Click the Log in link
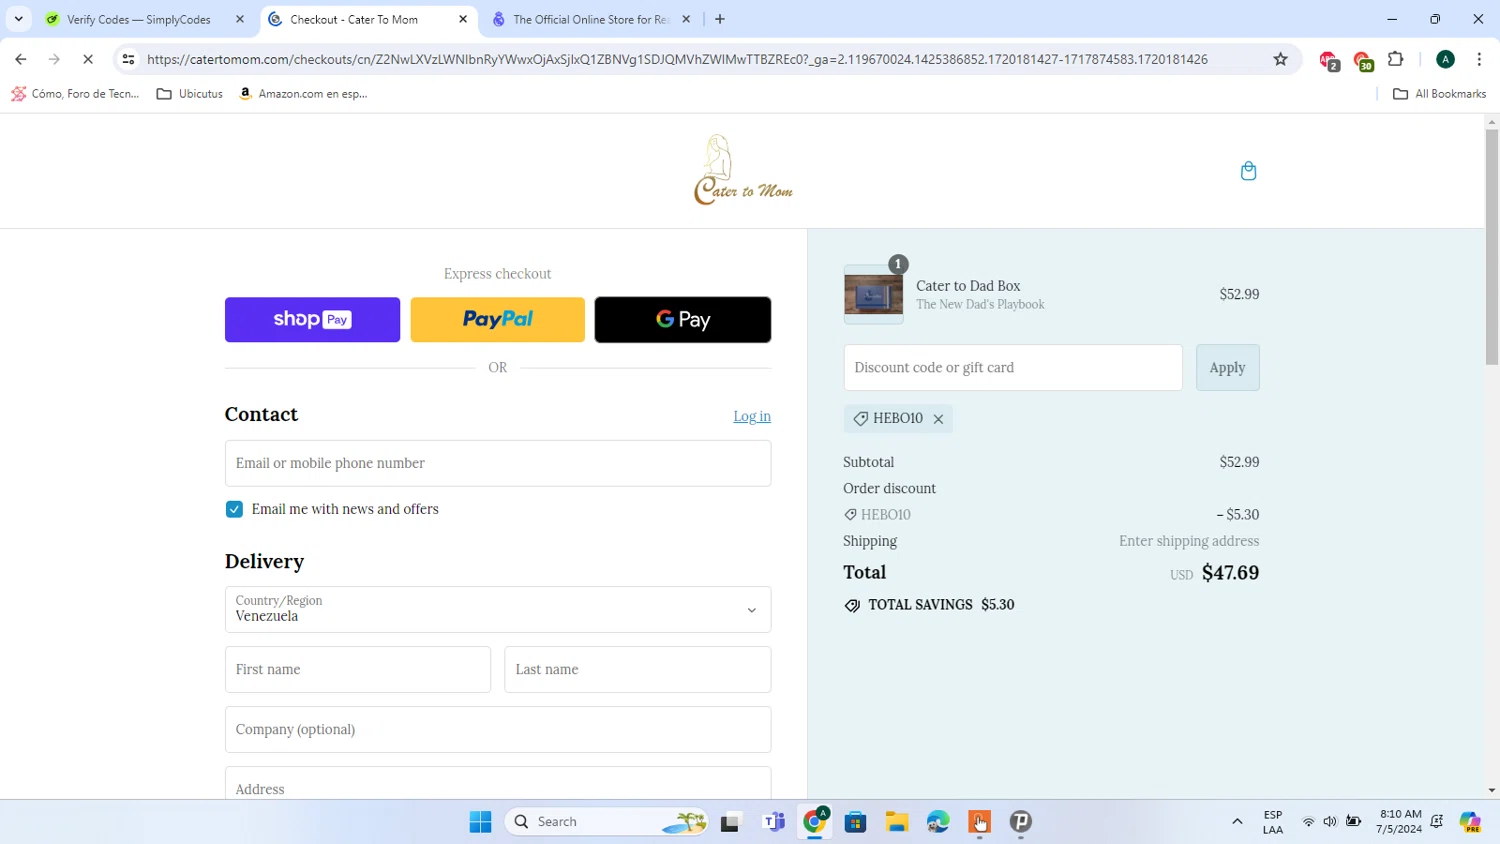1500x844 pixels. point(752,416)
